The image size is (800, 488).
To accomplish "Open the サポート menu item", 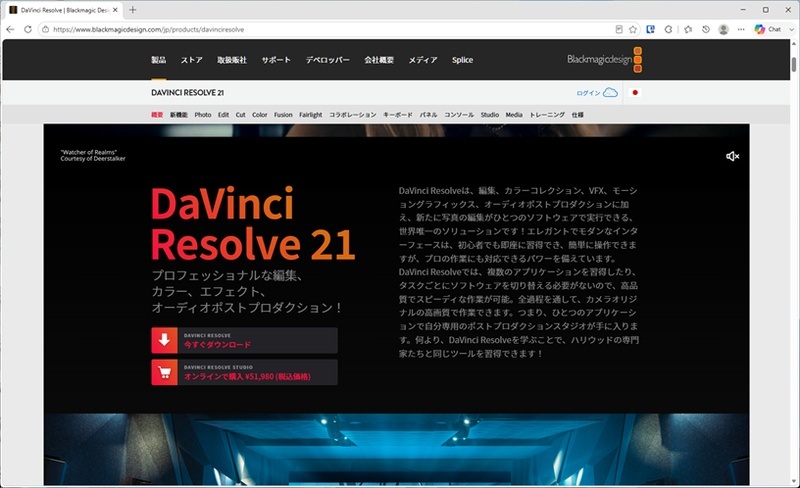I will (x=276, y=60).
